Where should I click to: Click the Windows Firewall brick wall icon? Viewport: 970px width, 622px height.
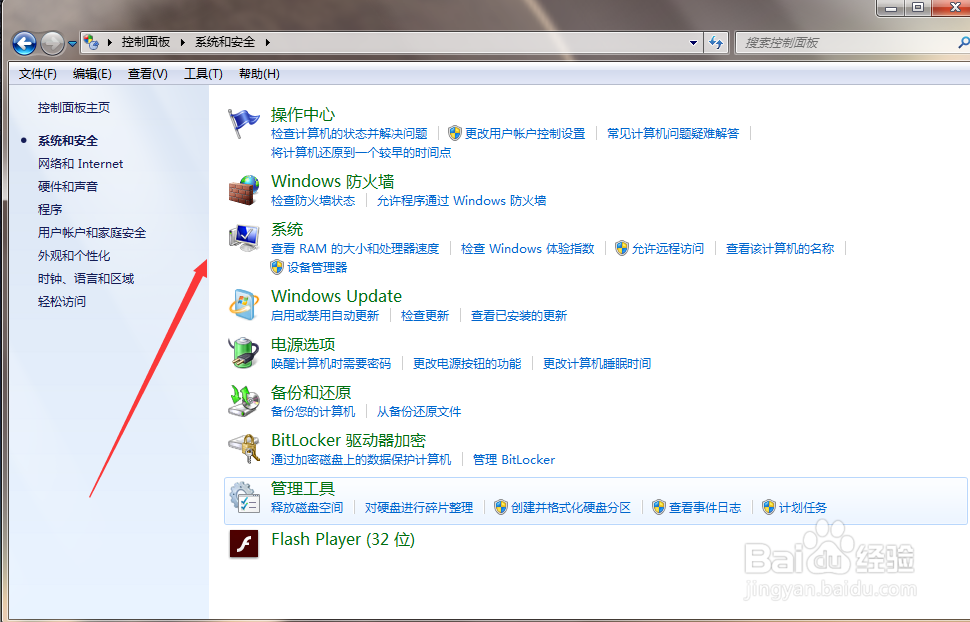pos(244,190)
